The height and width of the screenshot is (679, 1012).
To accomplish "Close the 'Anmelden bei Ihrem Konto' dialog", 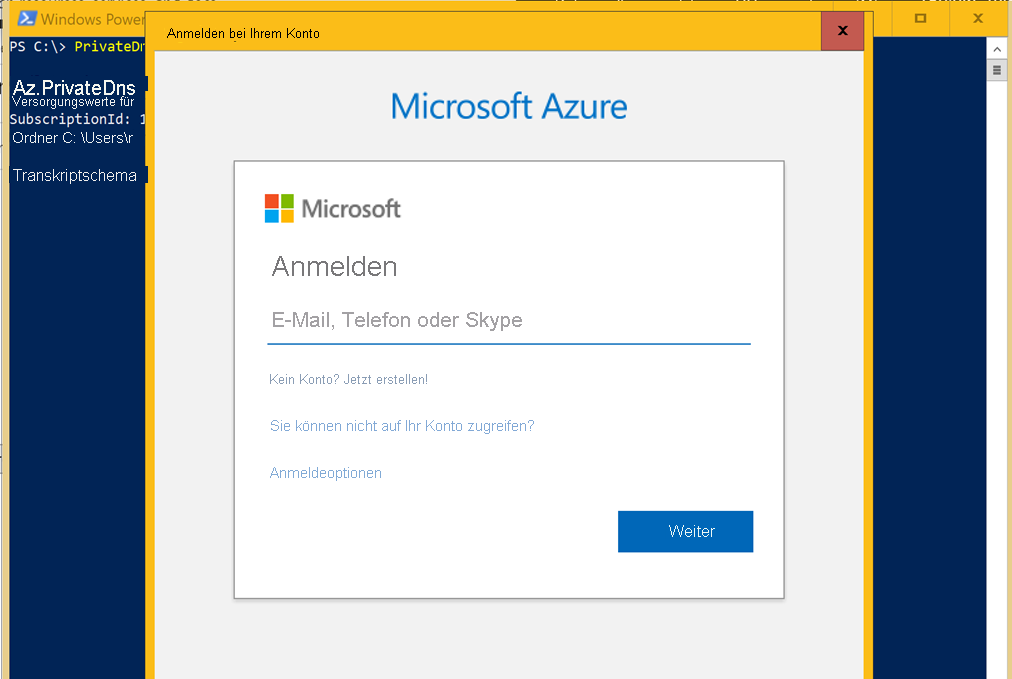I will (x=842, y=30).
